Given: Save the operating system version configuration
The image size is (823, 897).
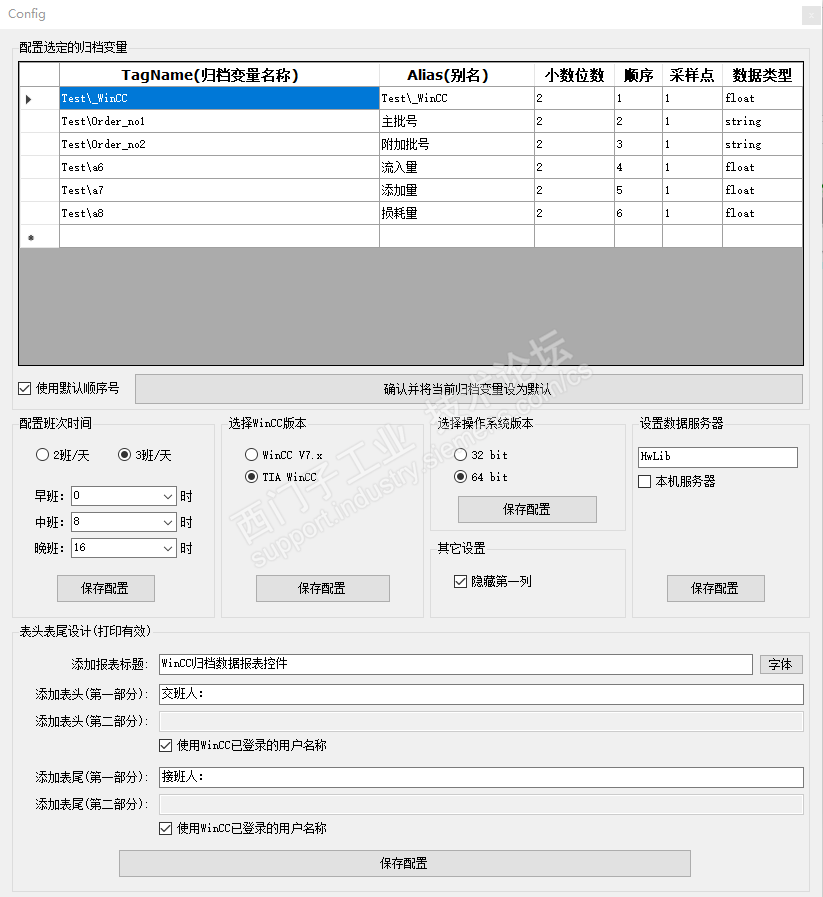Looking at the screenshot, I should [527, 509].
